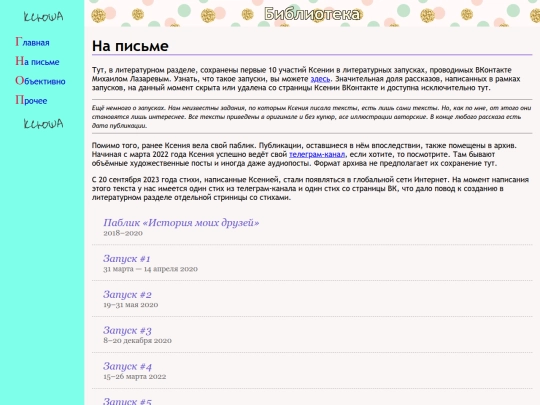Click the lower KLHOWA handwritten logo
The image size is (540, 405).
43,124
